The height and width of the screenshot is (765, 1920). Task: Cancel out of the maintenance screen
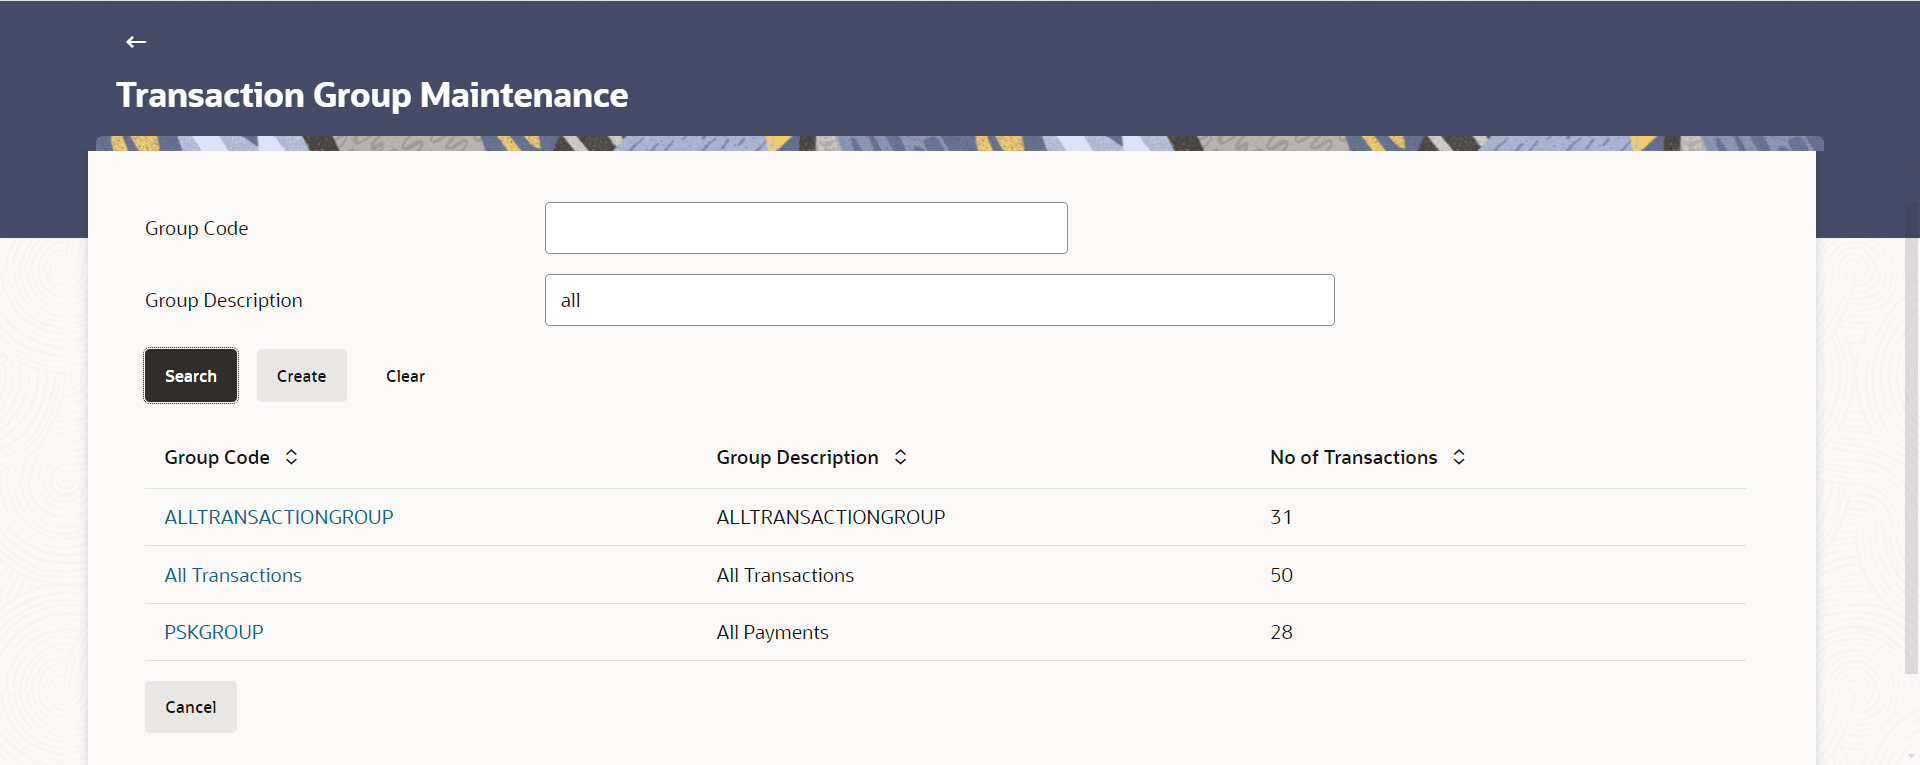[x=190, y=707]
